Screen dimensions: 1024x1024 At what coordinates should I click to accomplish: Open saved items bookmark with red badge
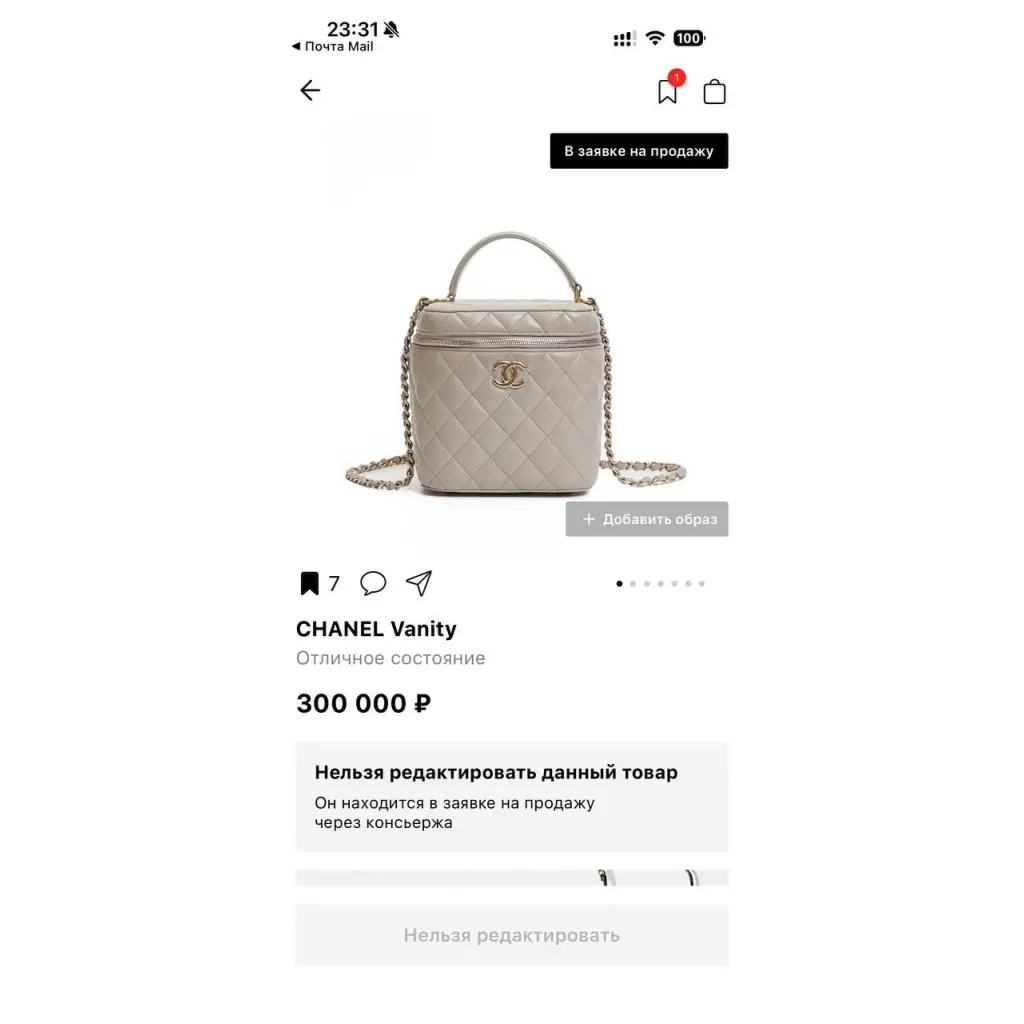tap(669, 89)
